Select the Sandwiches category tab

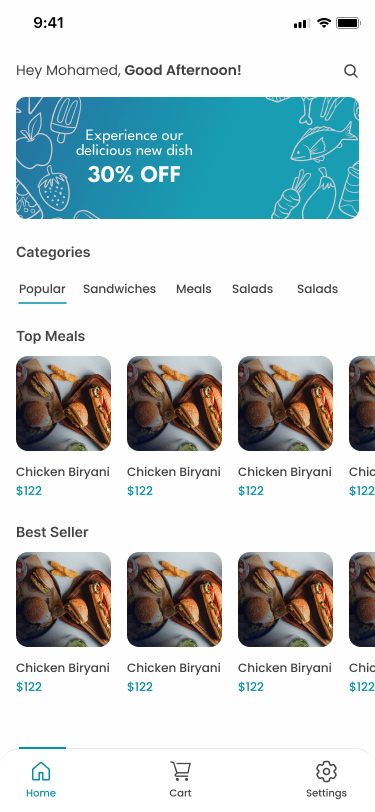(x=120, y=289)
